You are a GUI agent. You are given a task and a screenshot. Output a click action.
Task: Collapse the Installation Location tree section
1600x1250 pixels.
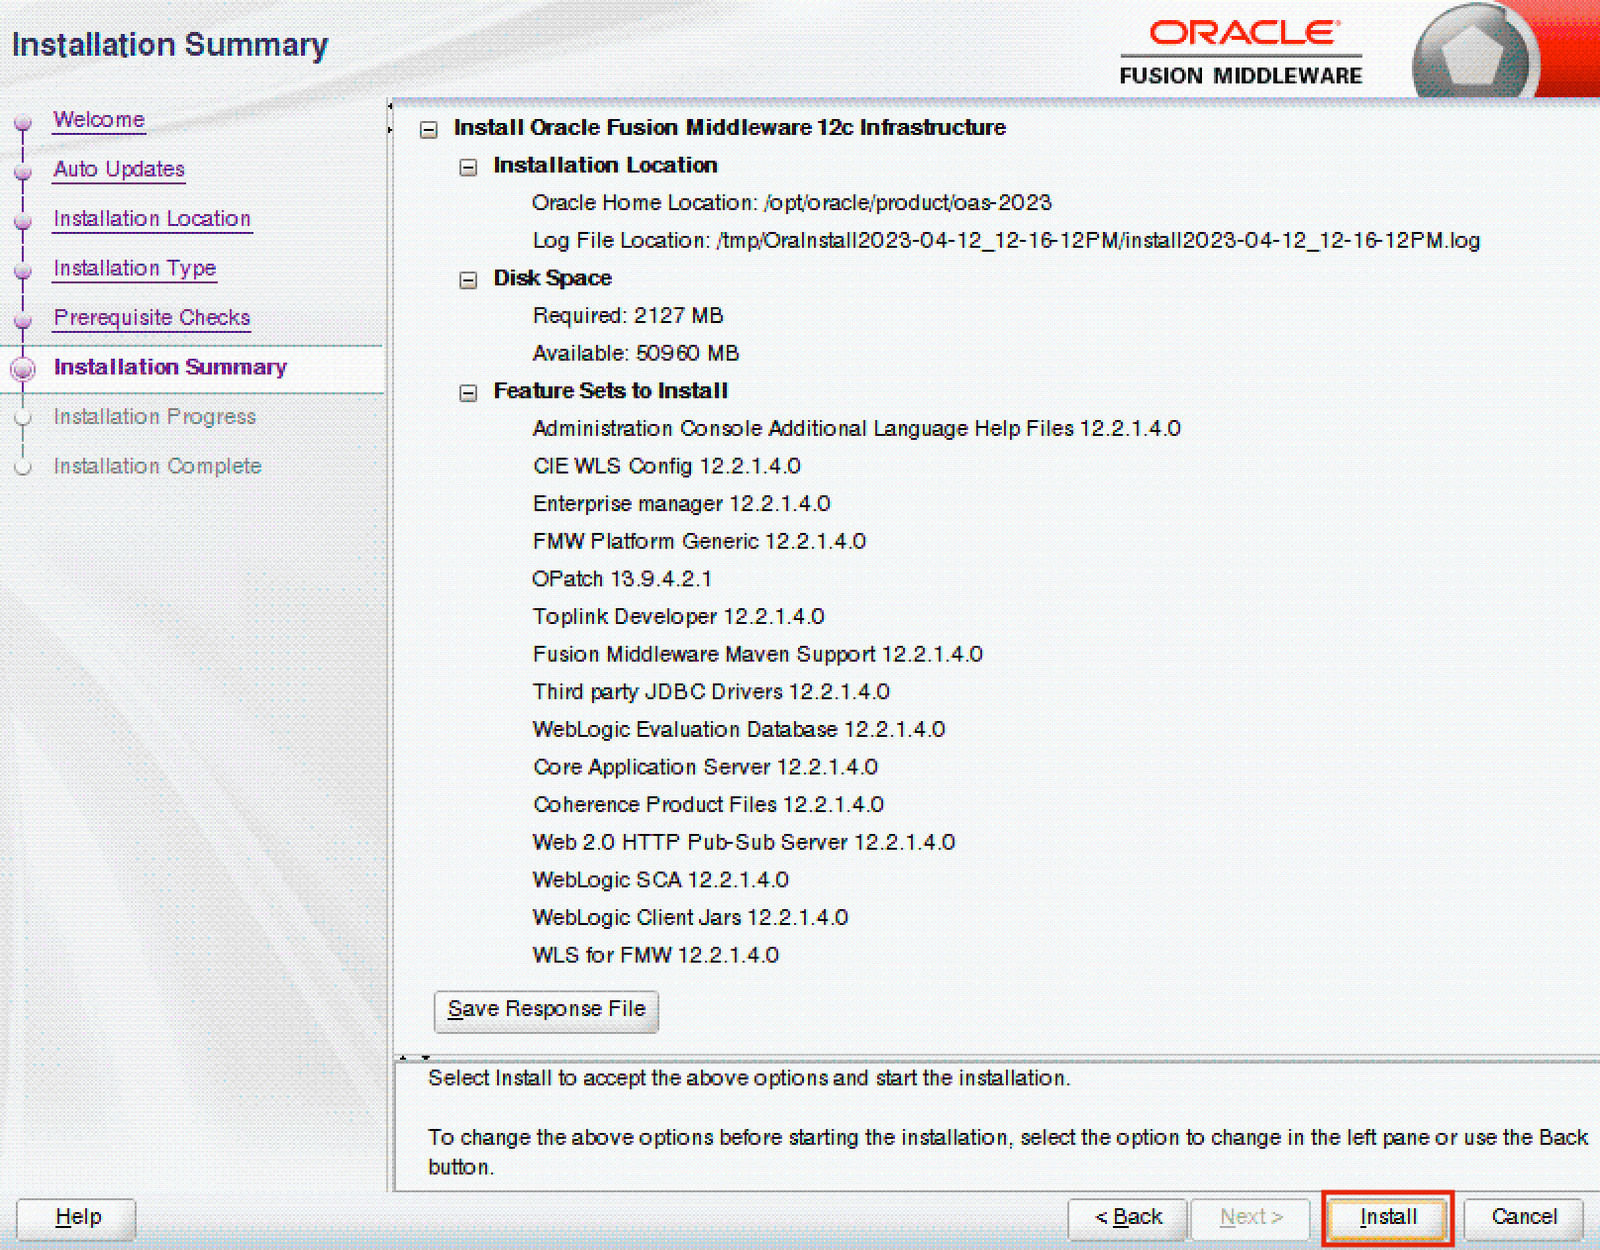[x=468, y=167]
